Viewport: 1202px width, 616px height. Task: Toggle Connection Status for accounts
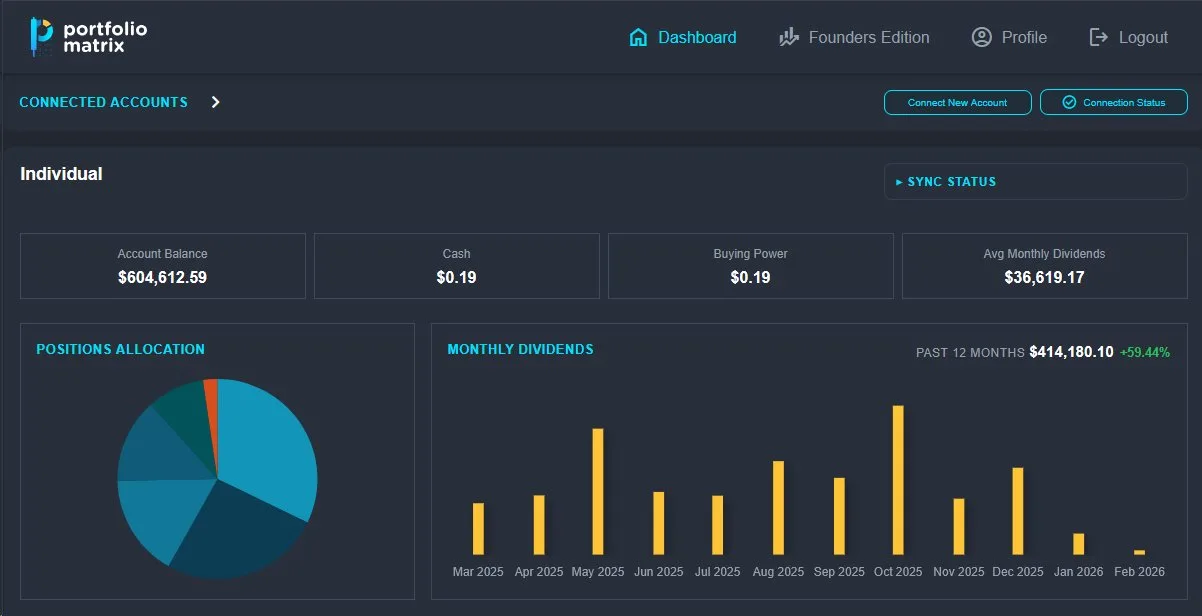pyautogui.click(x=1113, y=101)
